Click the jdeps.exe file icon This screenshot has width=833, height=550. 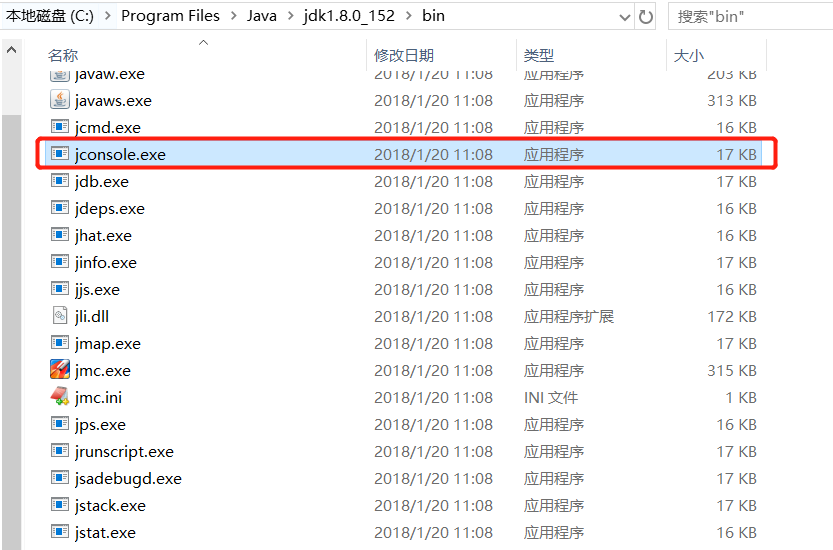(60, 207)
